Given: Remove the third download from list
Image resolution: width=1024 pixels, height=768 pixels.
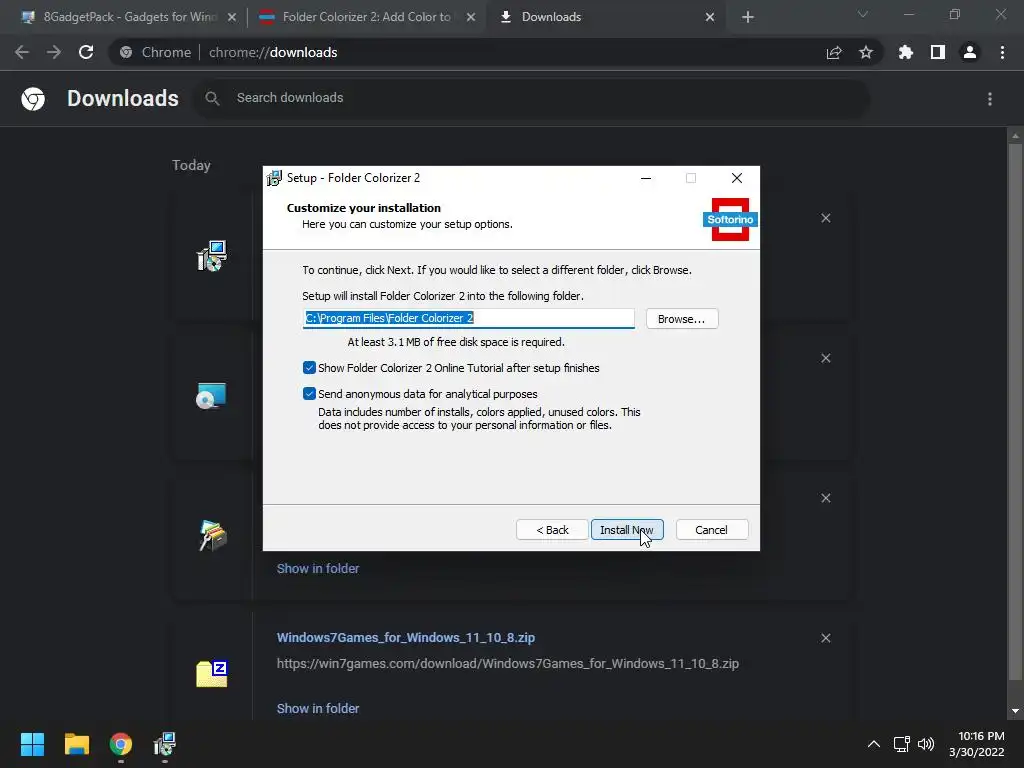Looking at the screenshot, I should pos(826,498).
